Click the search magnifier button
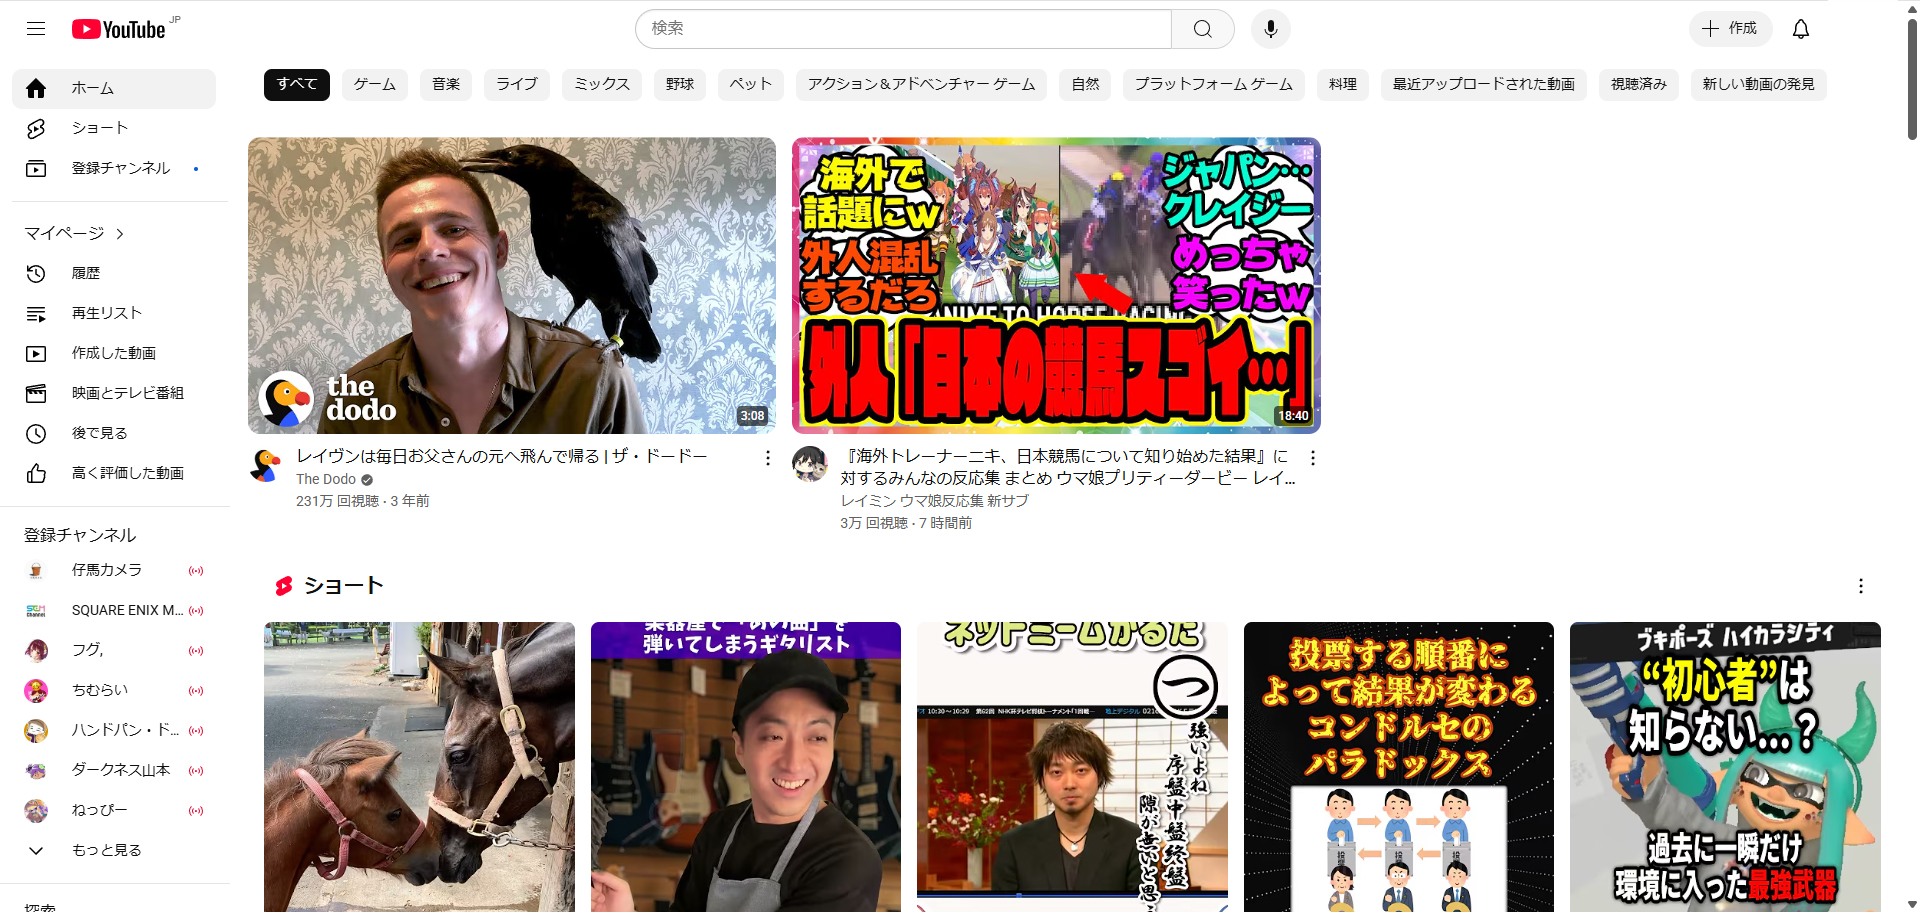Image resolution: width=1920 pixels, height=912 pixels. tap(1202, 29)
